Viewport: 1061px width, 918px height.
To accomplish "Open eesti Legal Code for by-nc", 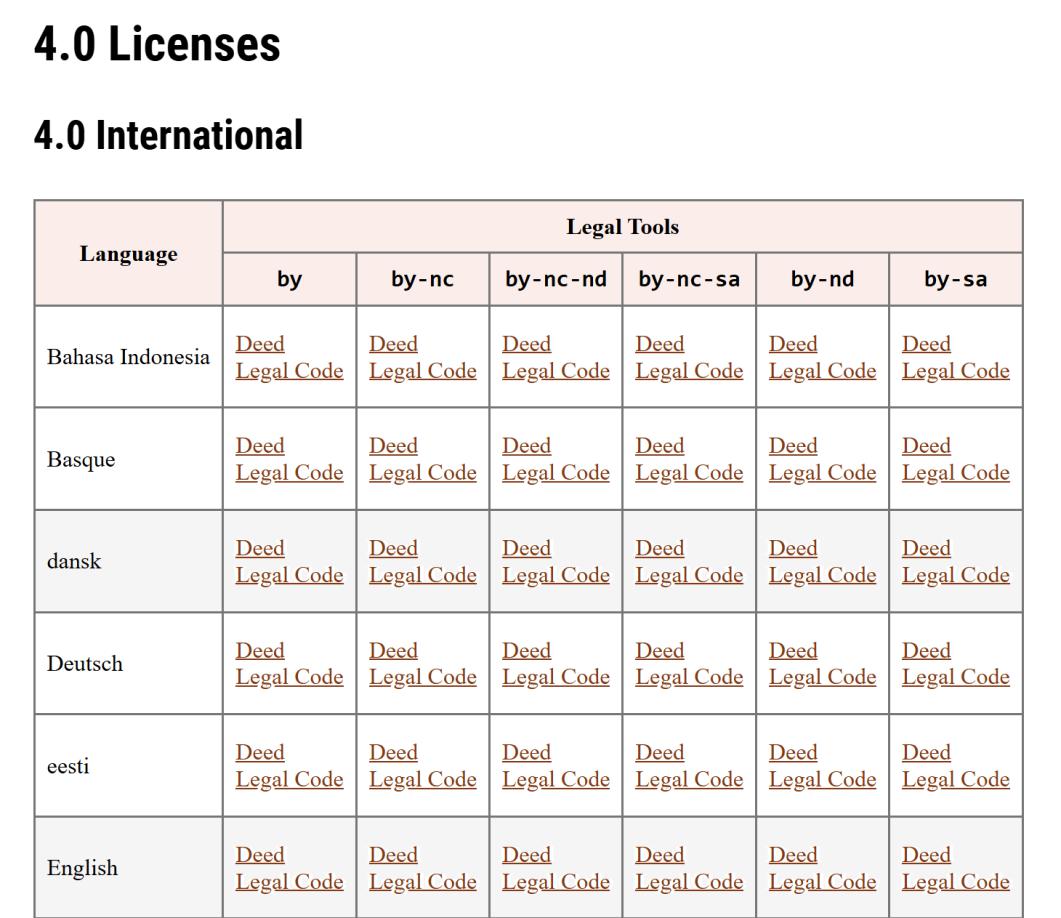I will pos(423,779).
